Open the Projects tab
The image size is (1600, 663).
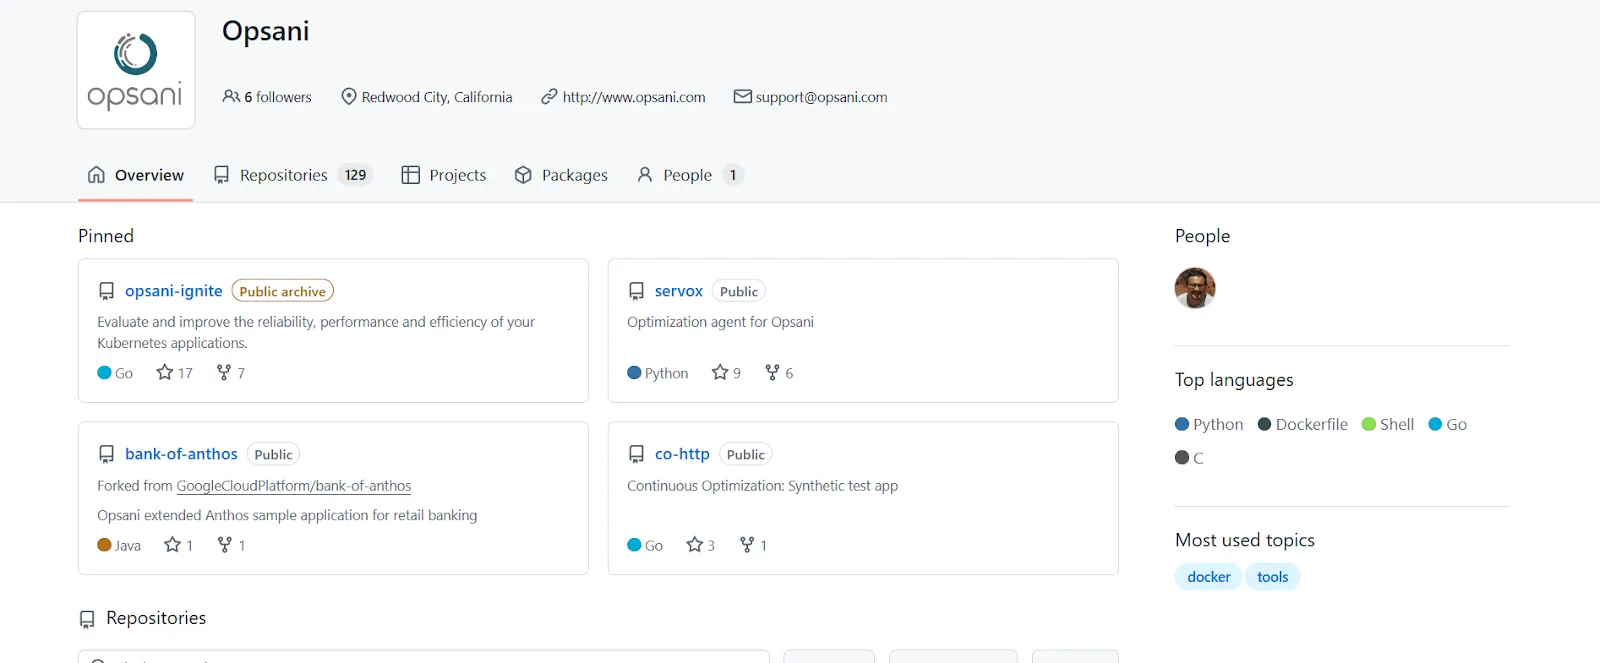point(444,175)
